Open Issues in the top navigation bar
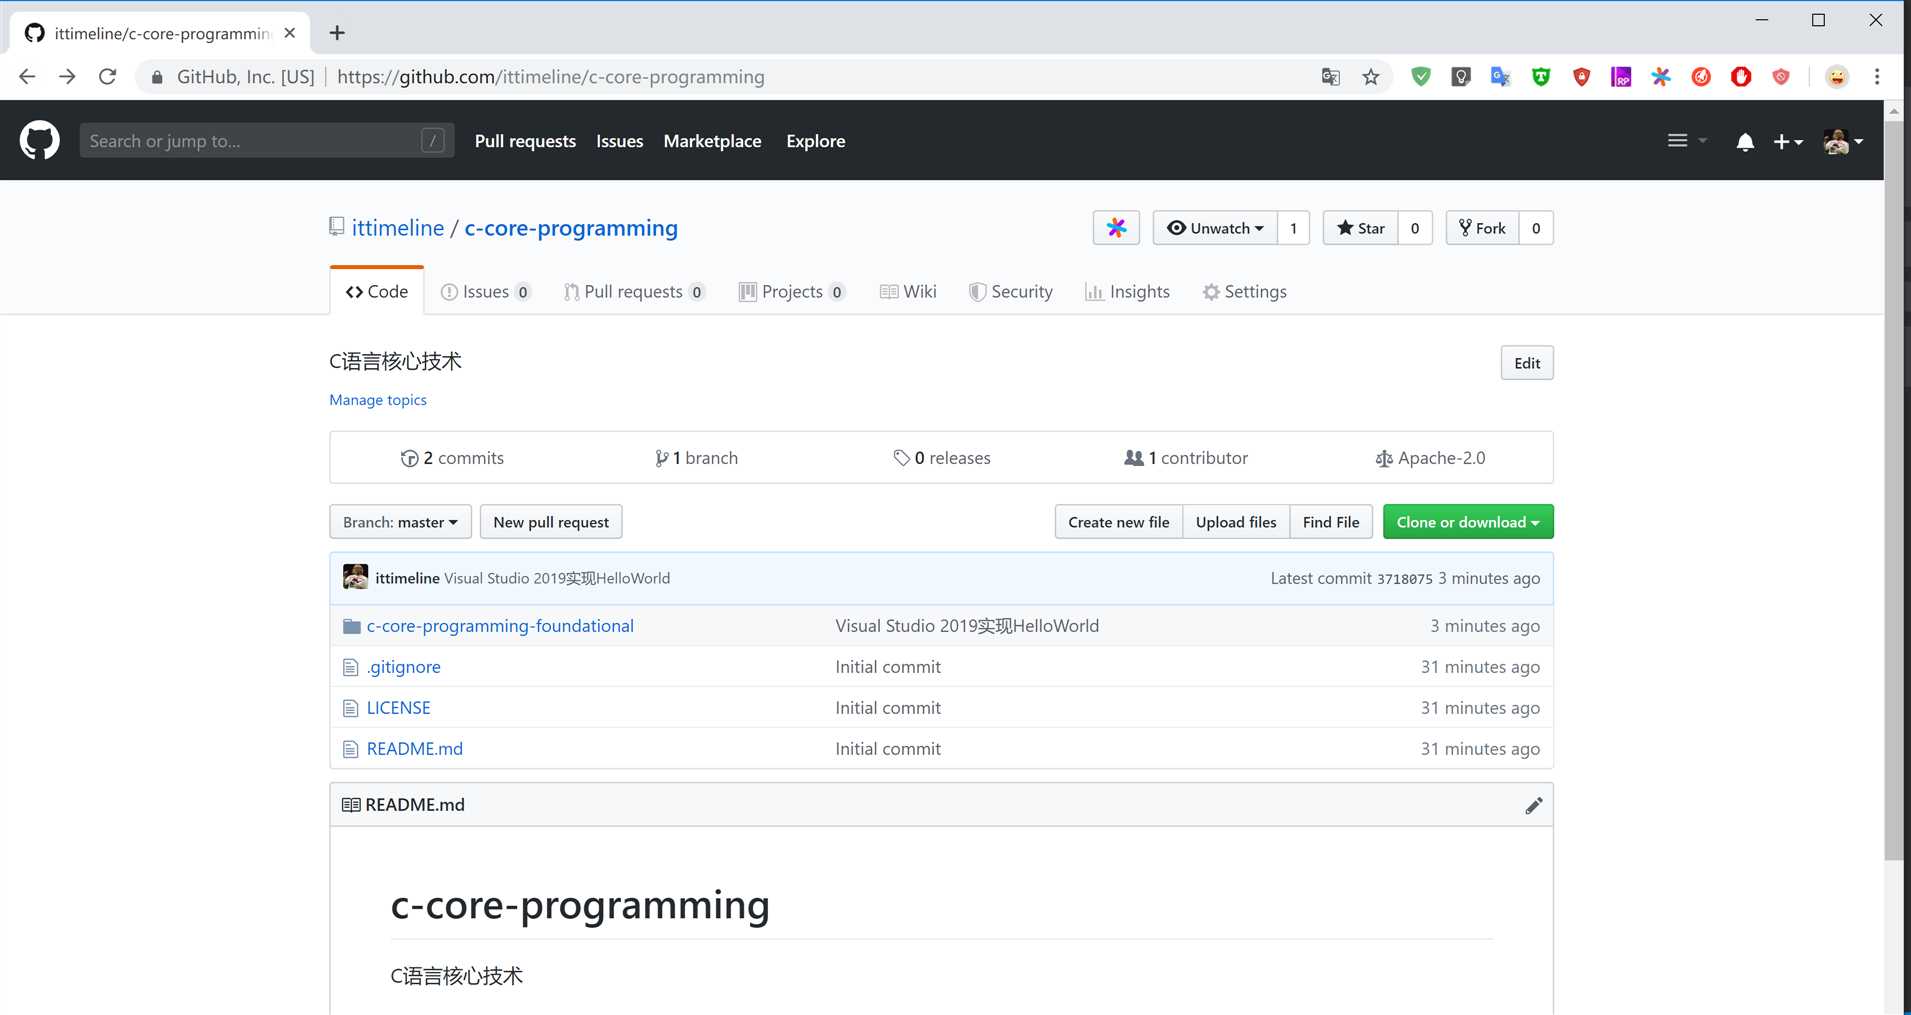Screen dimensions: 1911x1015 point(620,141)
